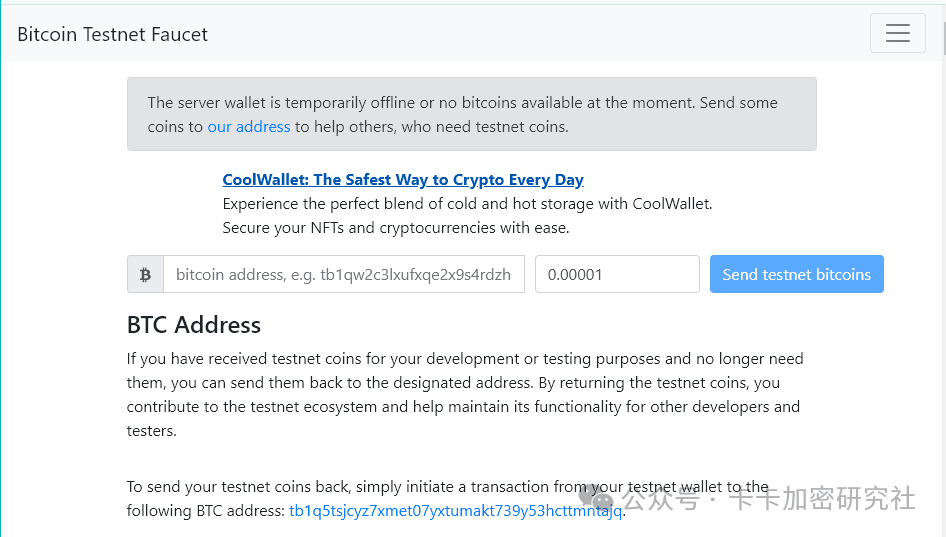The height and width of the screenshot is (537, 946).
Task: Click the WeChat logo watermark
Action: coord(597,497)
